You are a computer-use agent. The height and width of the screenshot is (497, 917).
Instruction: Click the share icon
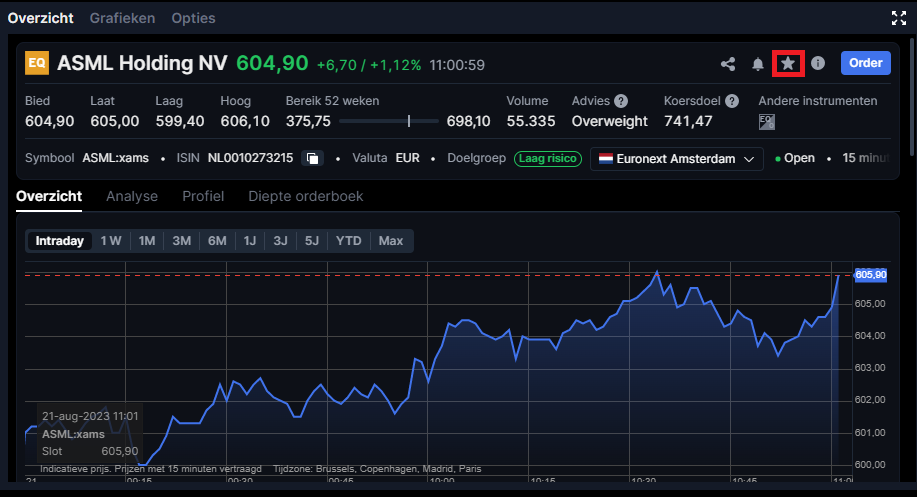click(x=728, y=64)
